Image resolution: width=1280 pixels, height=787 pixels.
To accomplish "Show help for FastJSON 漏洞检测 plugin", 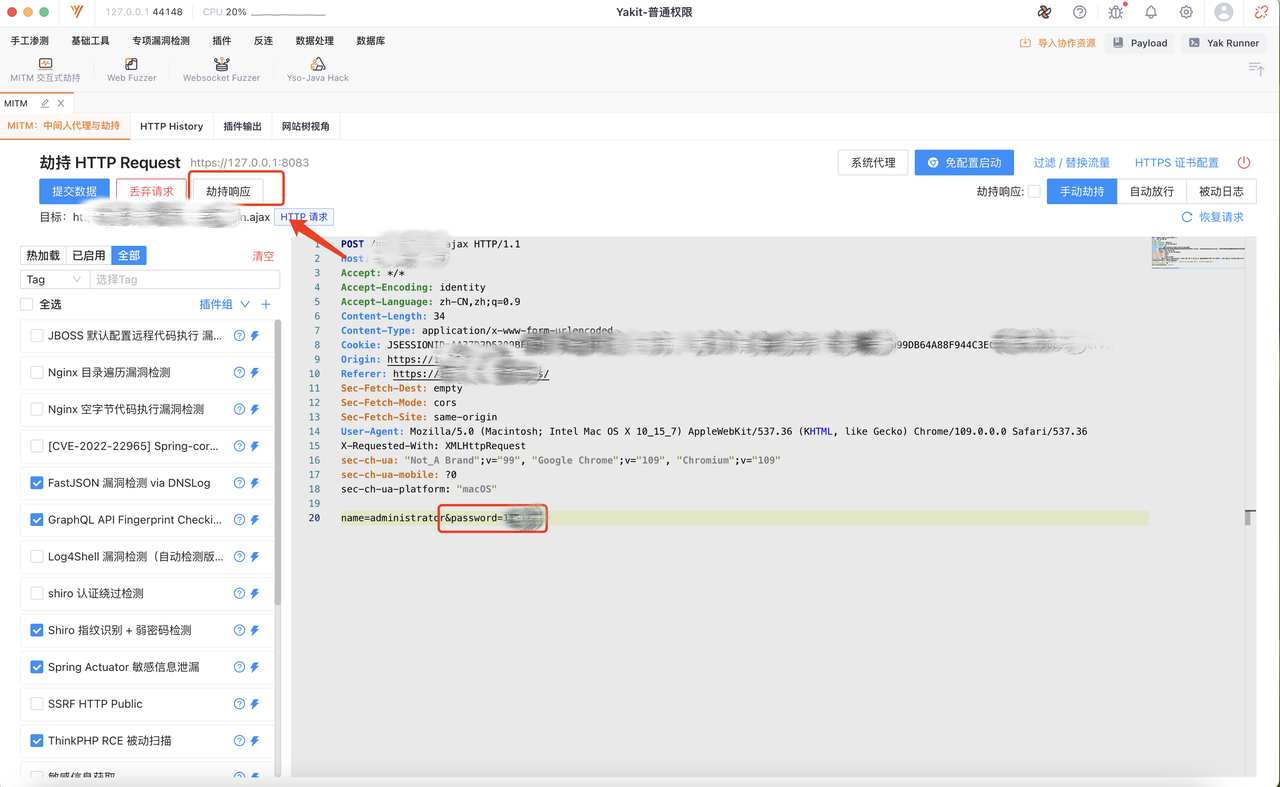I will pos(239,483).
